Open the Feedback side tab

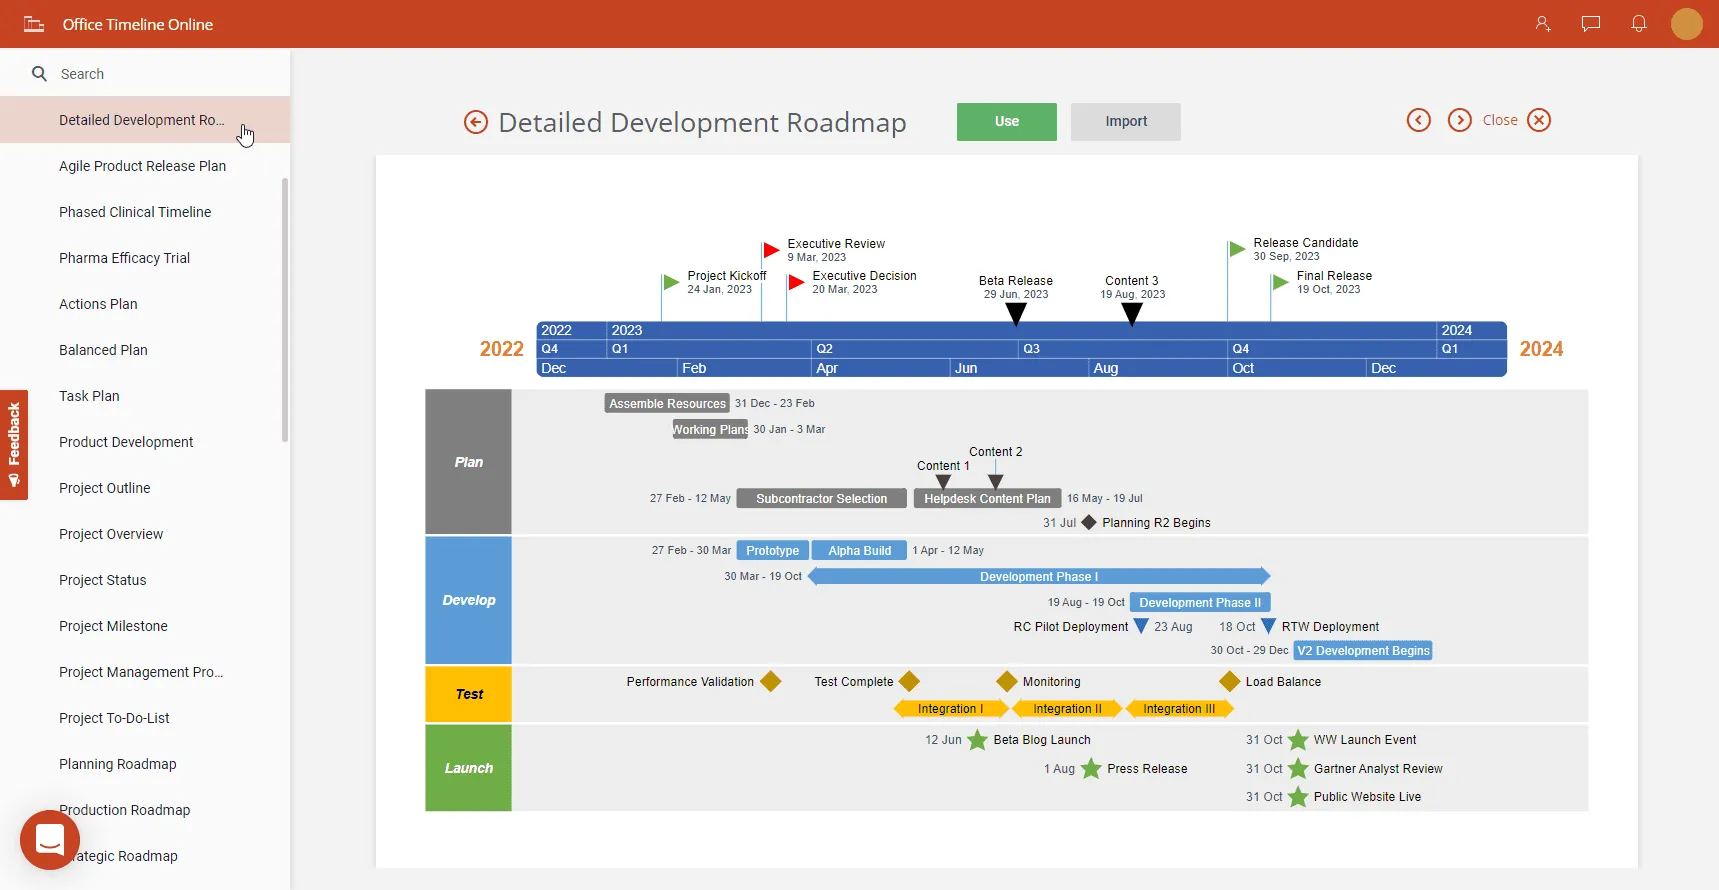[14, 444]
